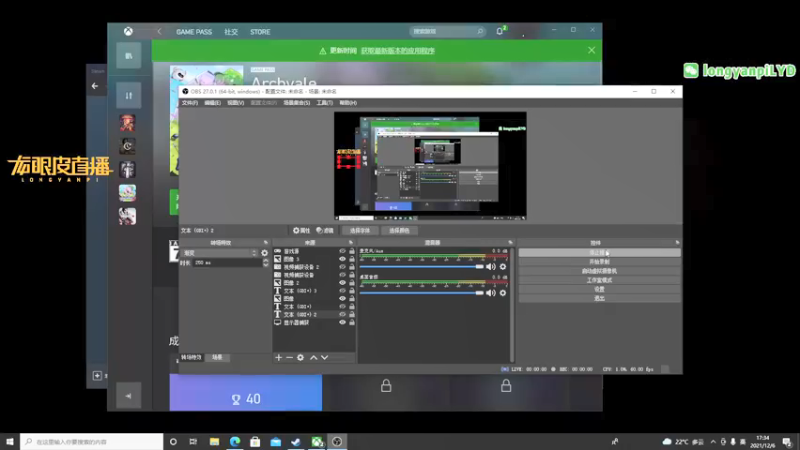The height and width of the screenshot is (450, 800).
Task: Remove selected source with the minus icon
Action: (x=289, y=358)
